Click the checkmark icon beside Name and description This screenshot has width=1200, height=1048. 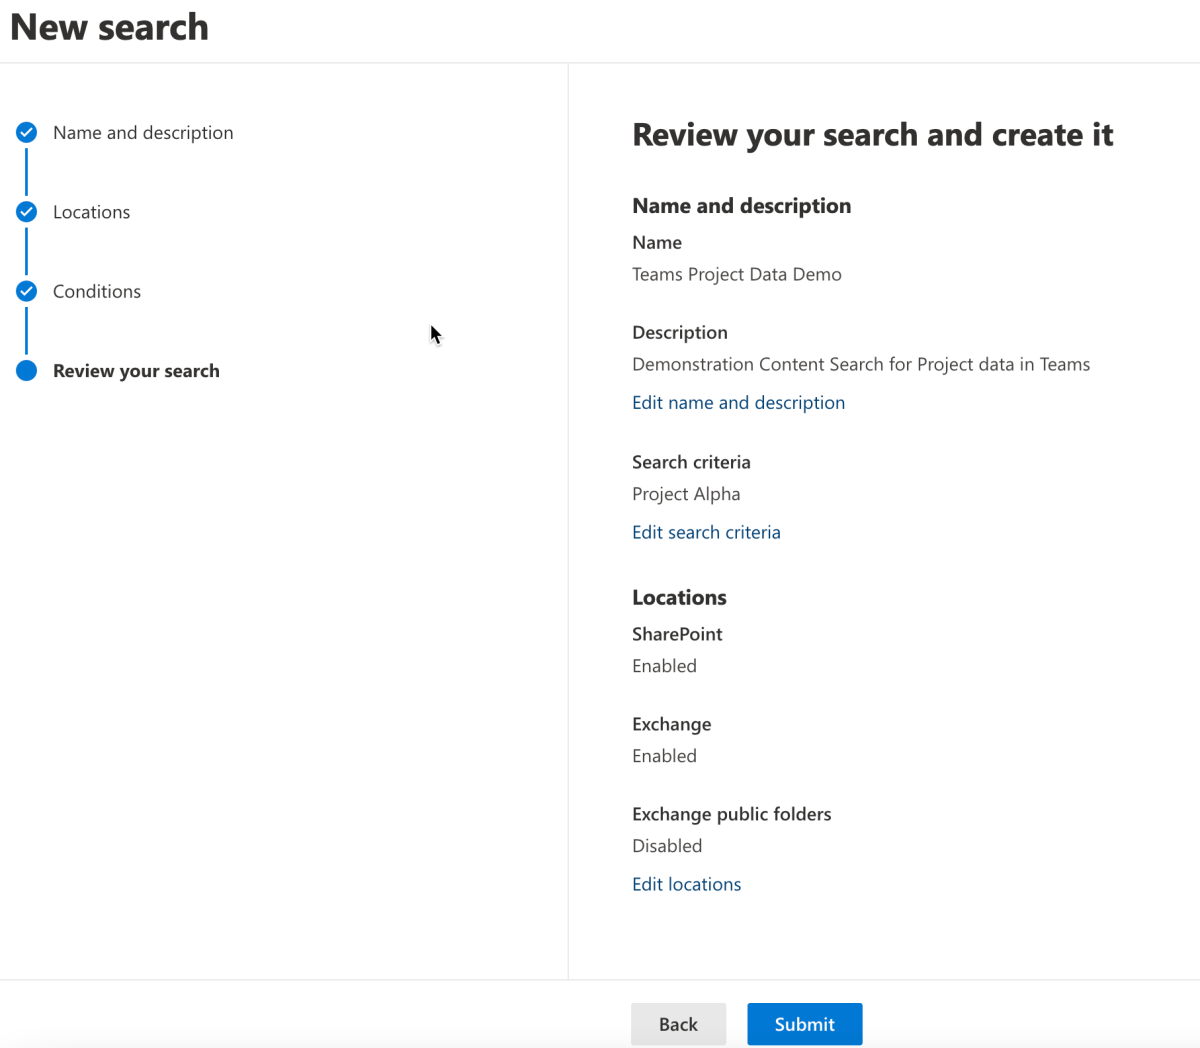(26, 132)
